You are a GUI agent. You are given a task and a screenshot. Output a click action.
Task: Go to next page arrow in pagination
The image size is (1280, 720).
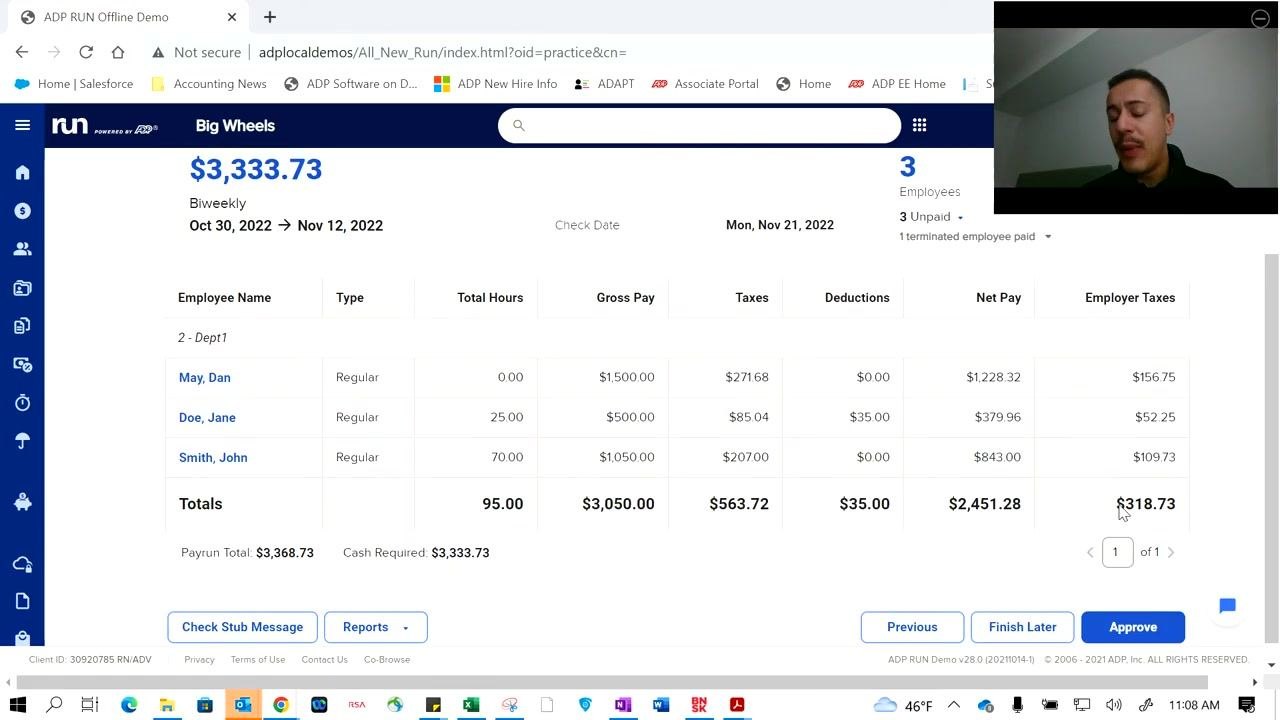[1171, 552]
